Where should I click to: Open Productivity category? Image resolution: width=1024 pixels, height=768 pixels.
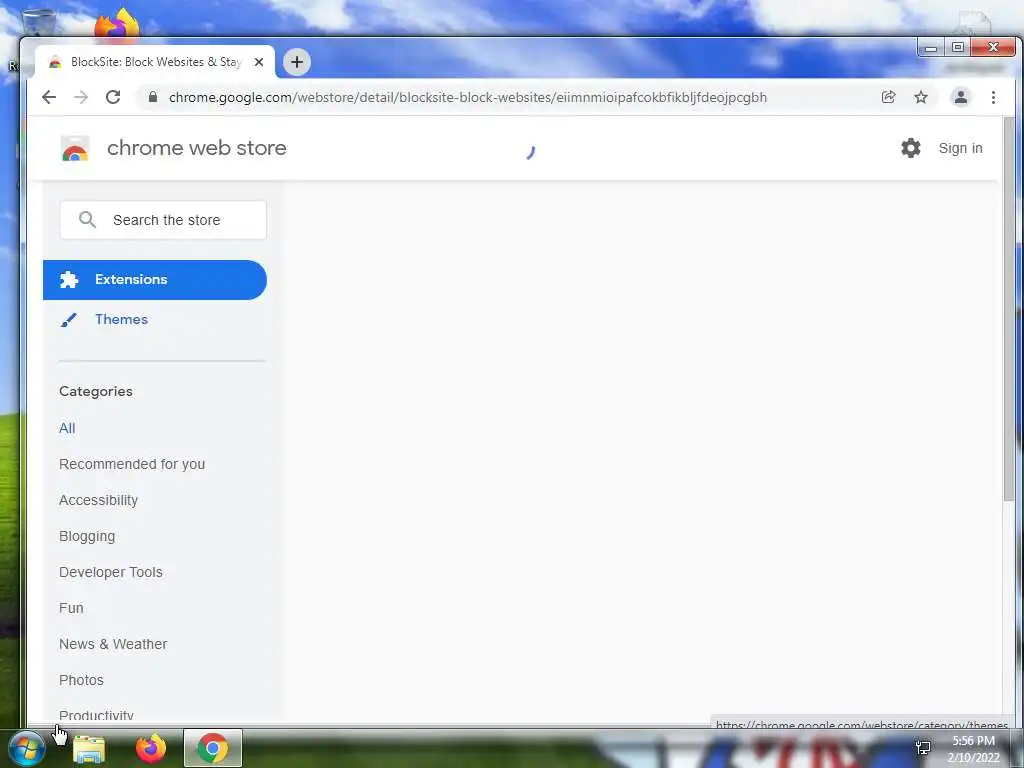click(96, 715)
